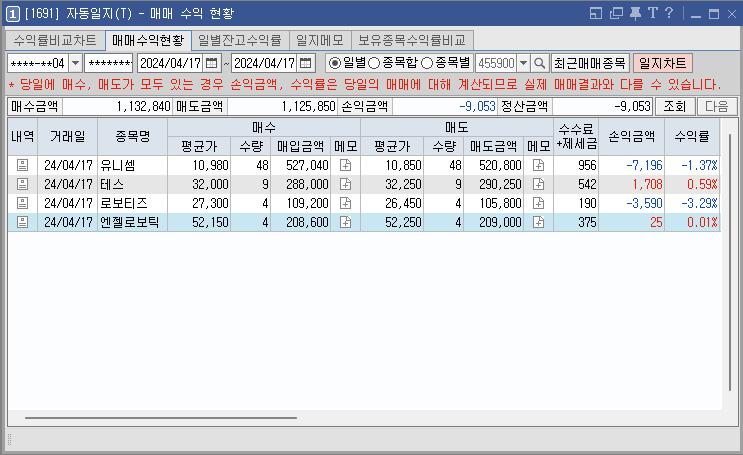Click the 손익금액 column header

tap(632, 136)
